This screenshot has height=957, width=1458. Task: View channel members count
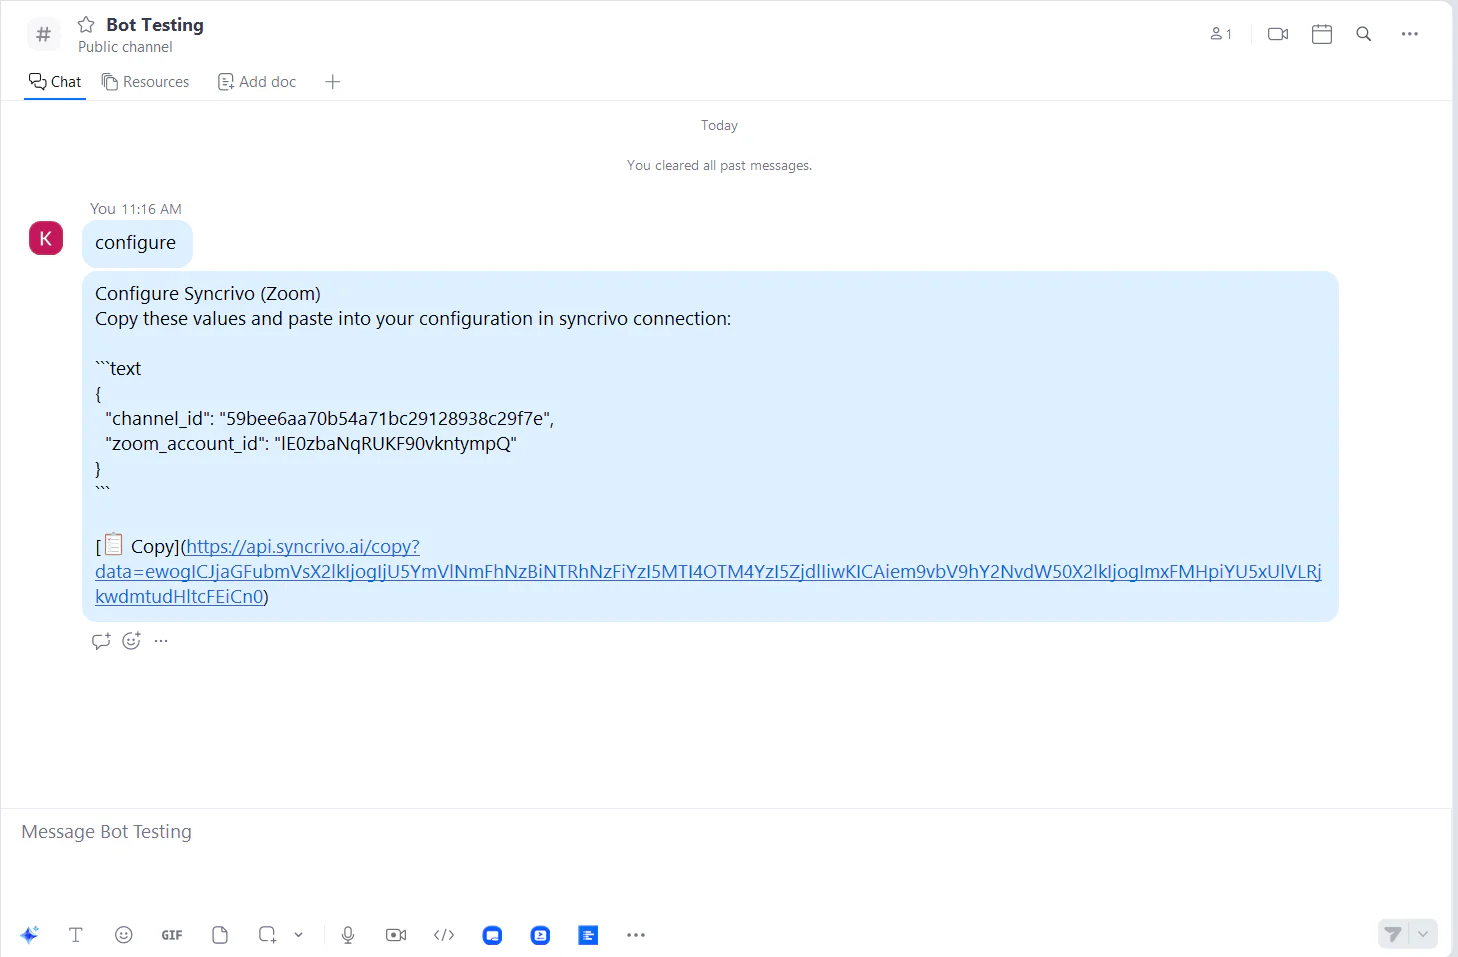tap(1221, 34)
